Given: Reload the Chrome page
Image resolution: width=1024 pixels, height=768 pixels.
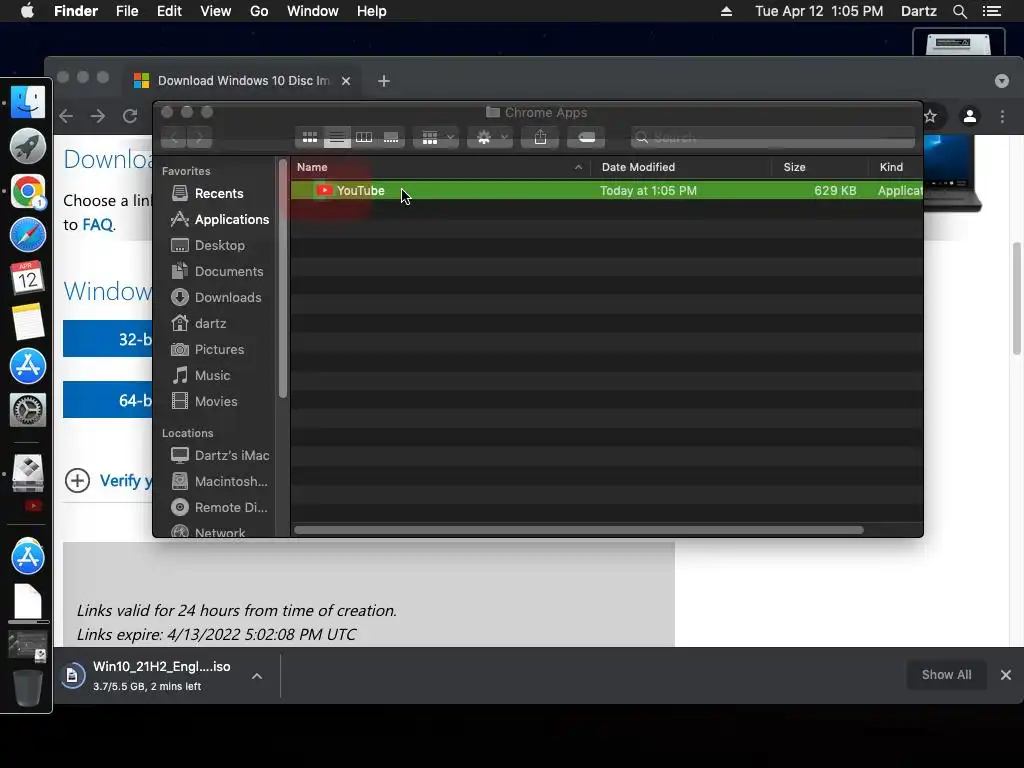Looking at the screenshot, I should pyautogui.click(x=130, y=116).
